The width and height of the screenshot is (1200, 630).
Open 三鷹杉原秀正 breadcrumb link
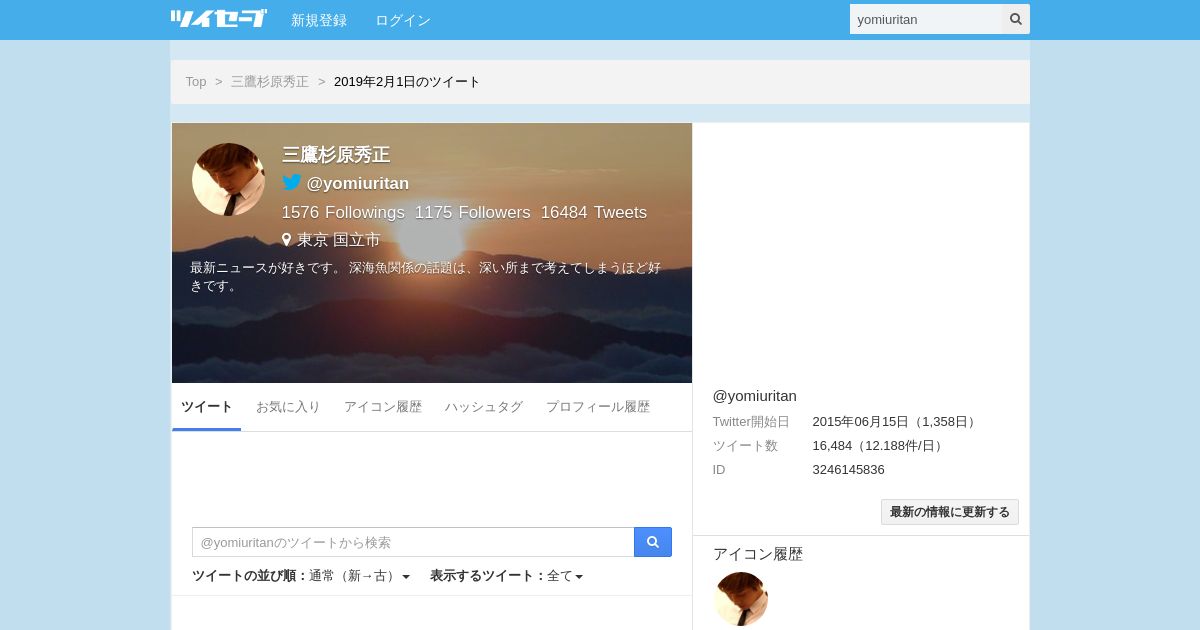coord(270,82)
